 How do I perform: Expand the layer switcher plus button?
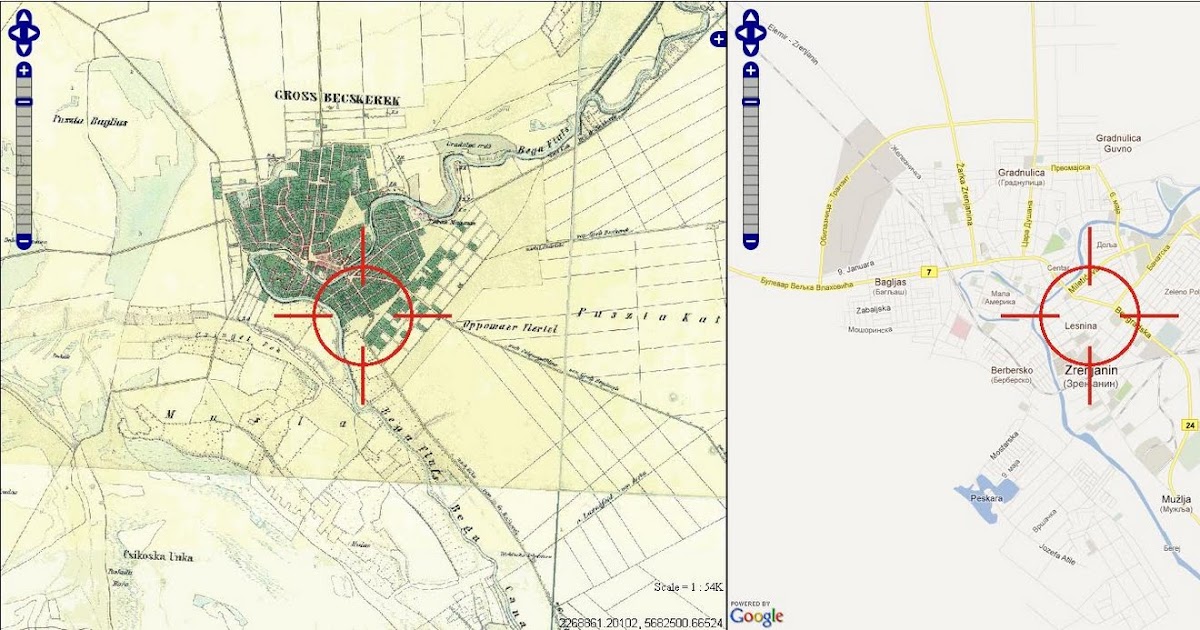pos(717,39)
